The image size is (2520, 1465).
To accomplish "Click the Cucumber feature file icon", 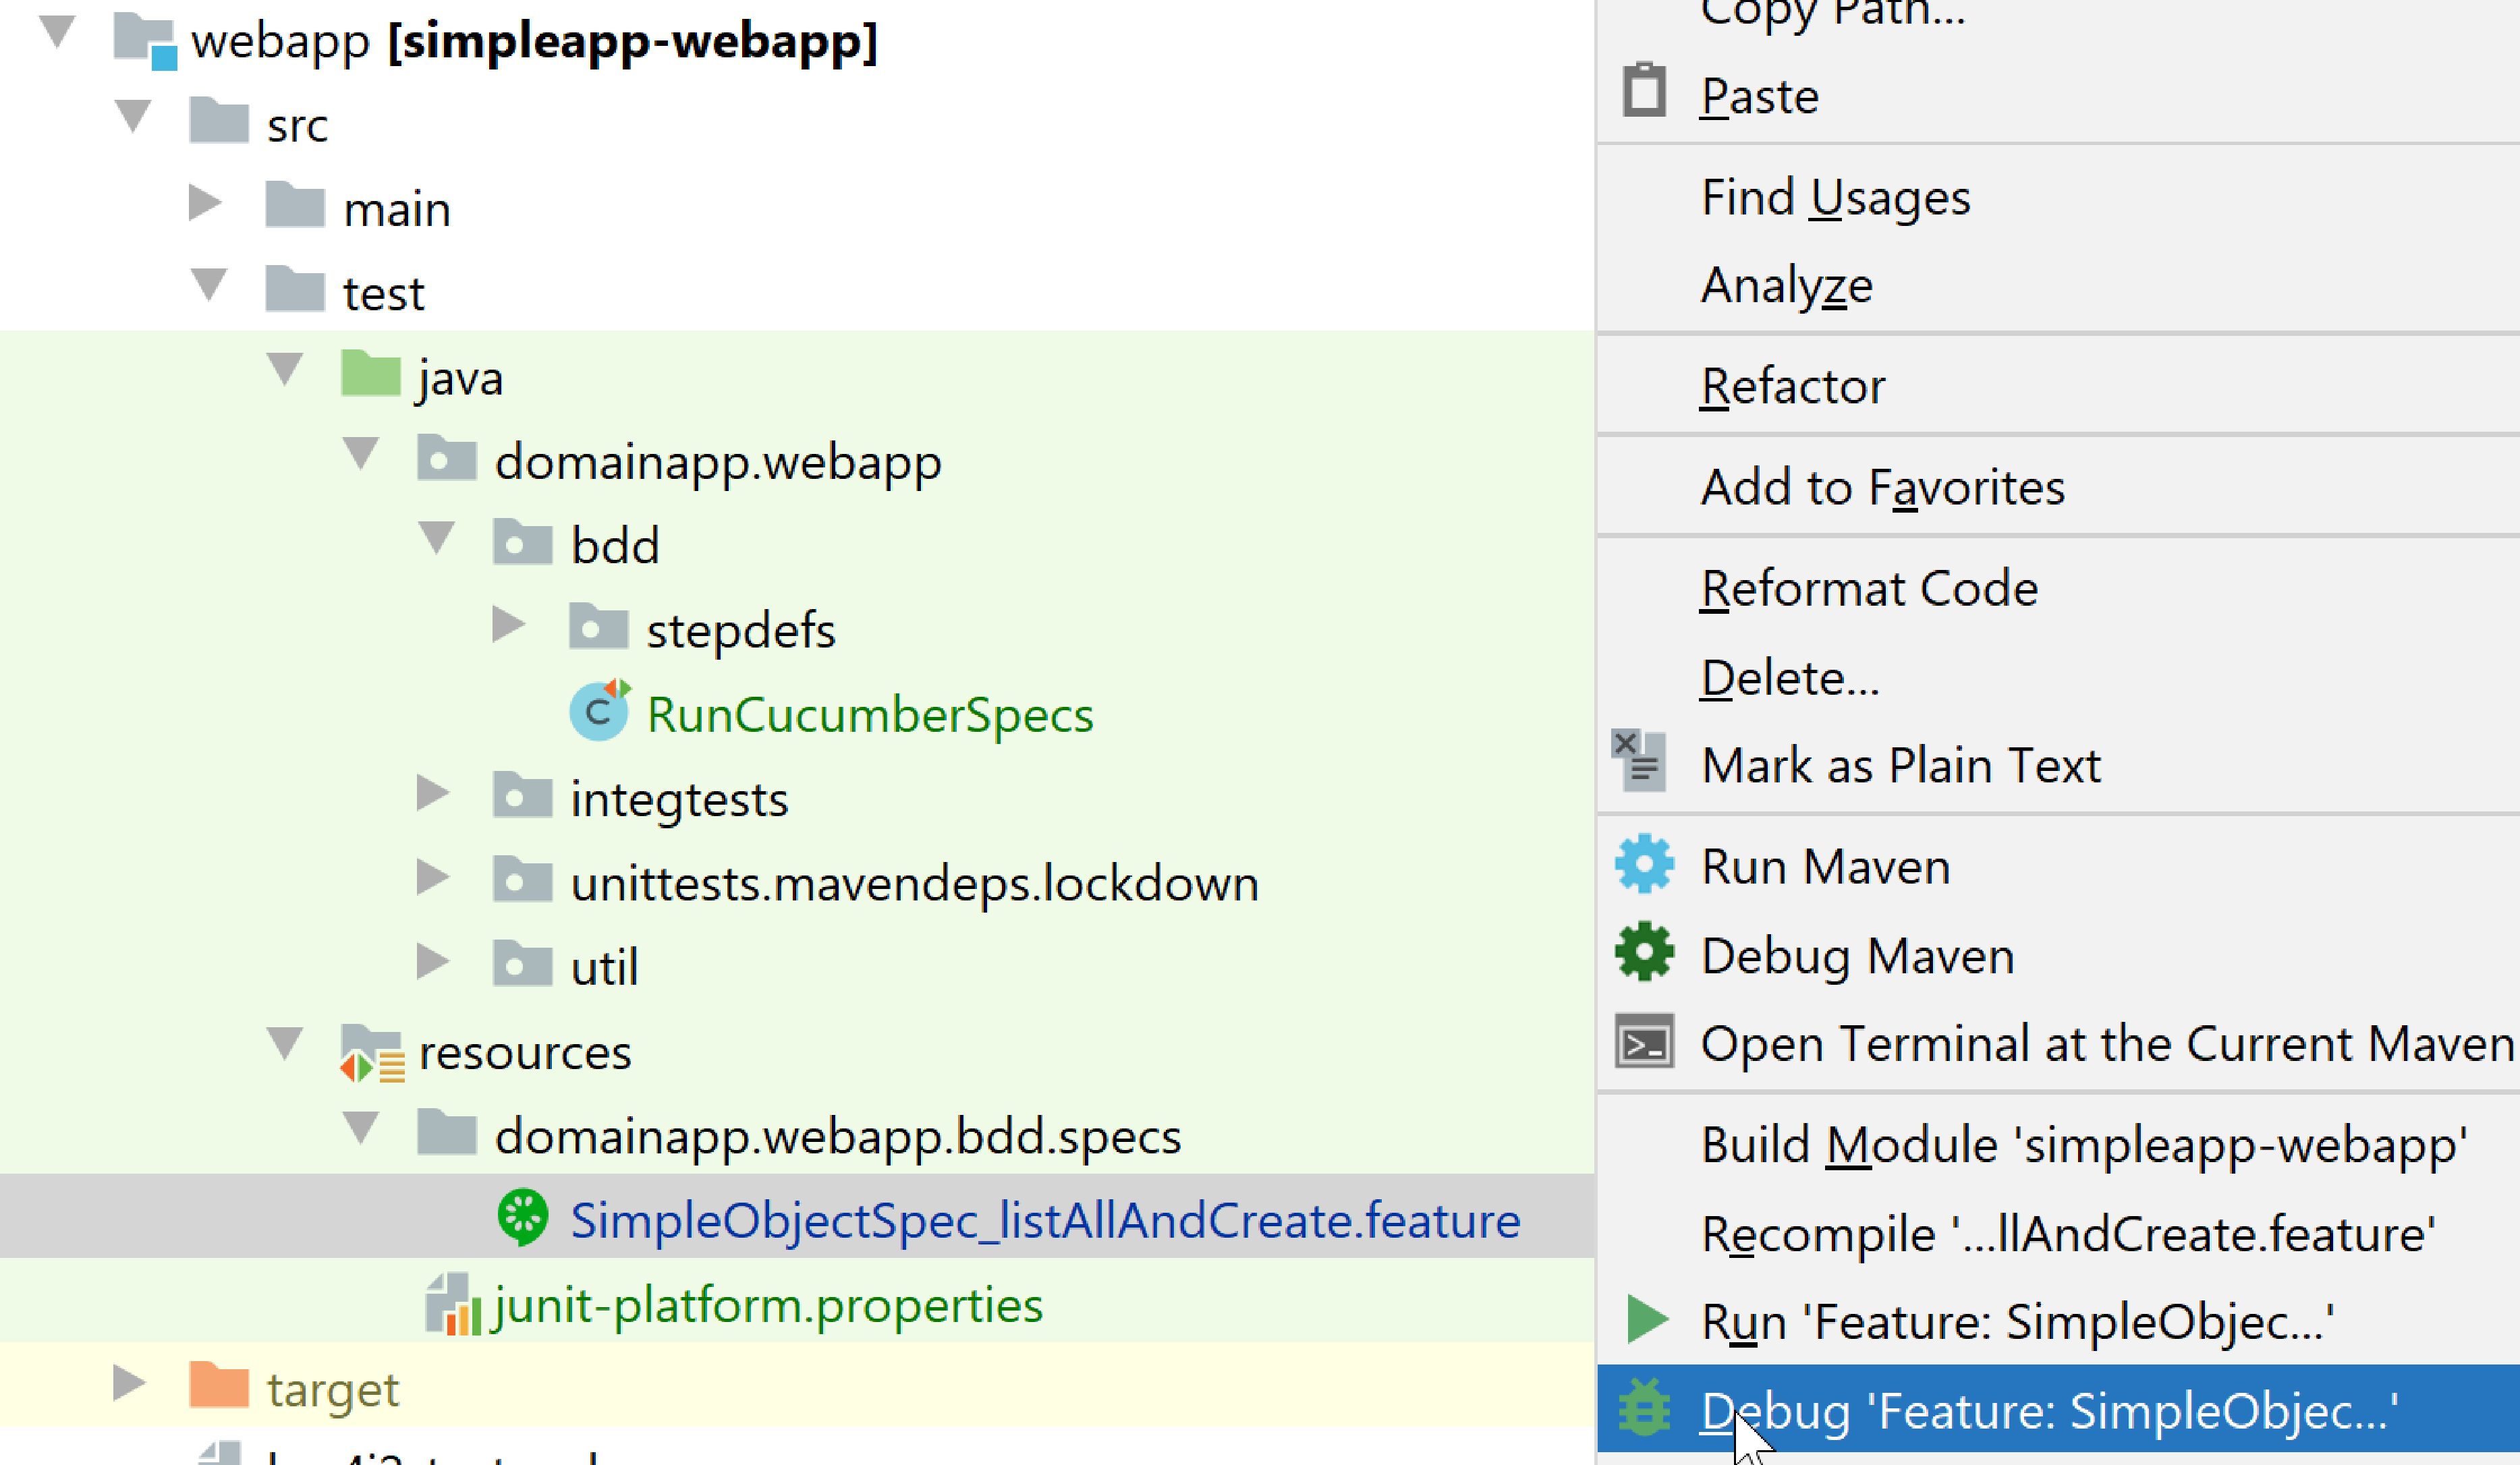I will [522, 1217].
